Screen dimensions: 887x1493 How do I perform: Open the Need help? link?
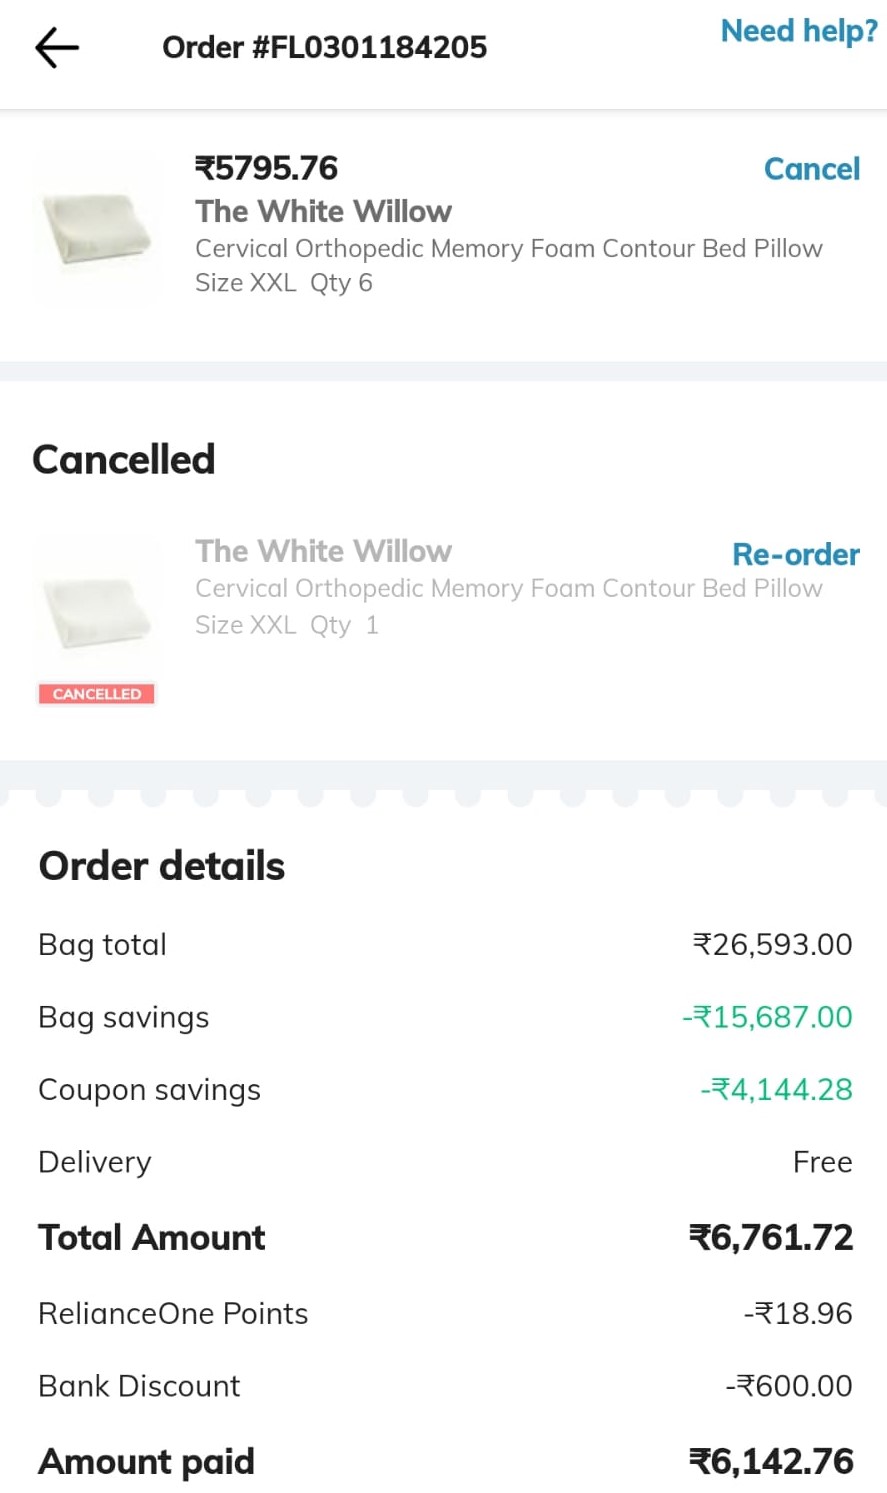tap(798, 32)
